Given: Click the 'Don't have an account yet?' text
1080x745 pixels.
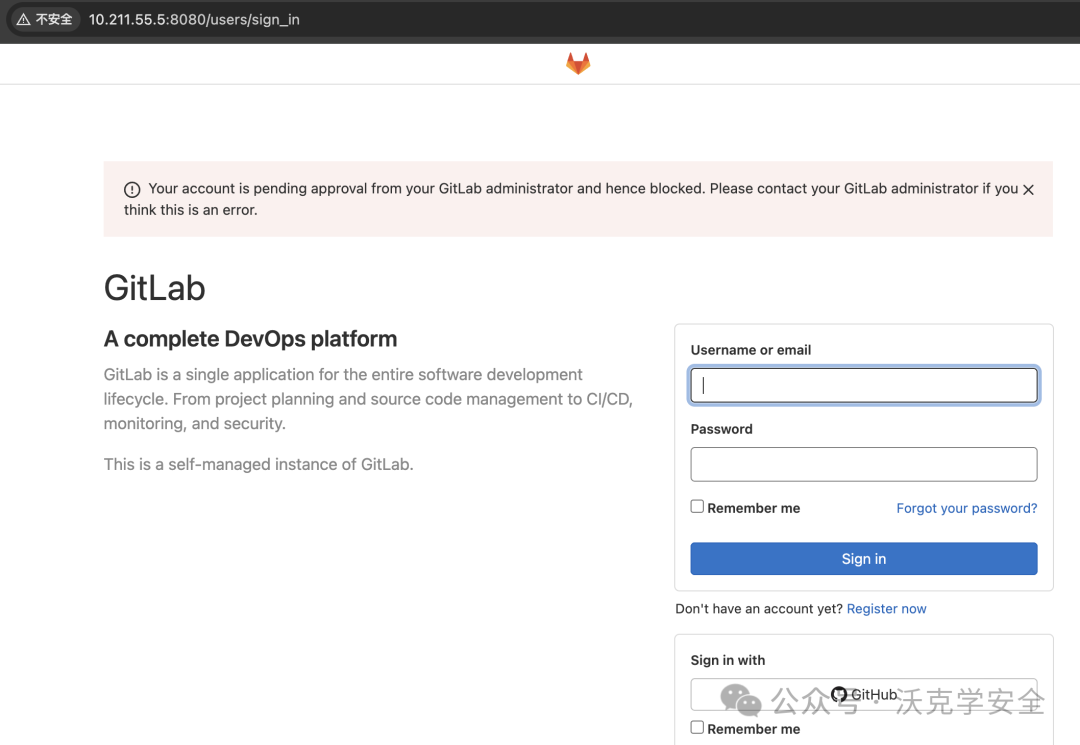Looking at the screenshot, I should [758, 609].
